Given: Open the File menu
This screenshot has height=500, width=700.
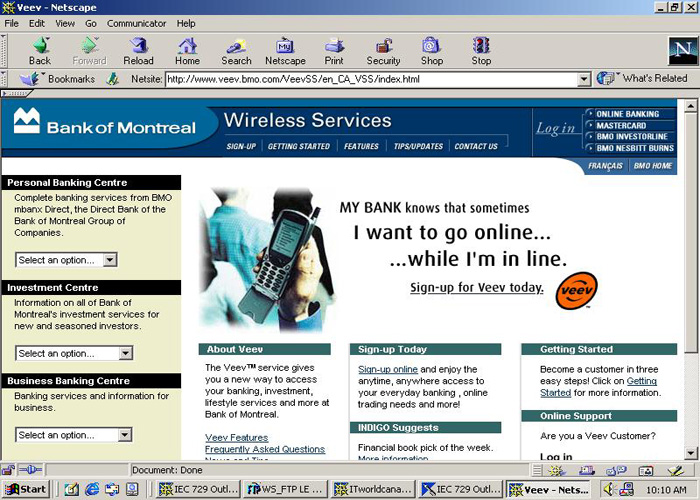Looking at the screenshot, I should (x=12, y=23).
